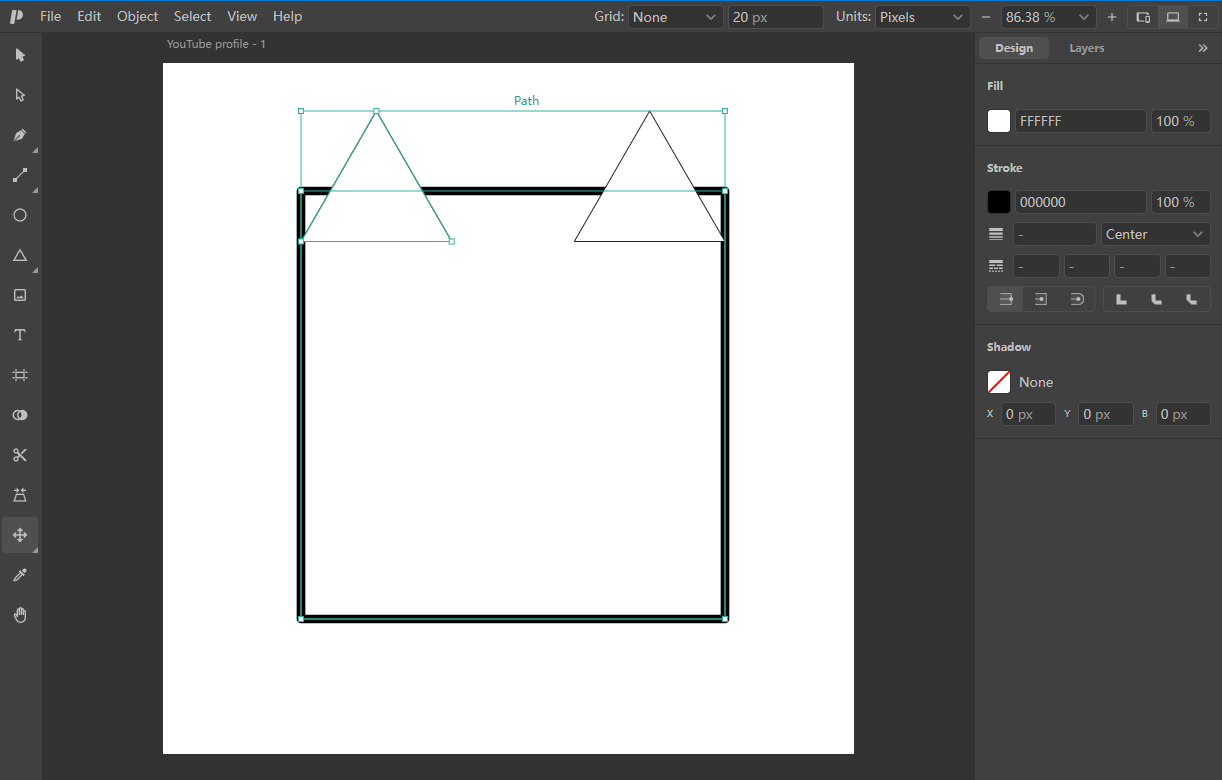Select the Image placement tool
Viewport: 1222px width, 780px height.
[x=20, y=295]
